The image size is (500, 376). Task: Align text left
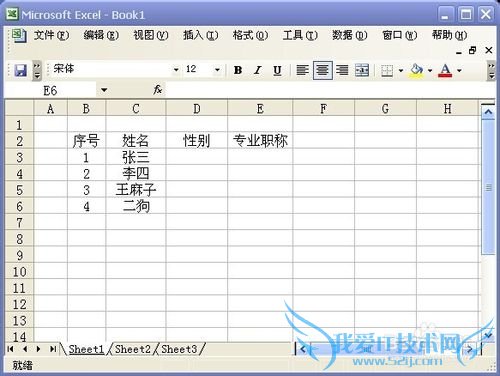coord(302,70)
